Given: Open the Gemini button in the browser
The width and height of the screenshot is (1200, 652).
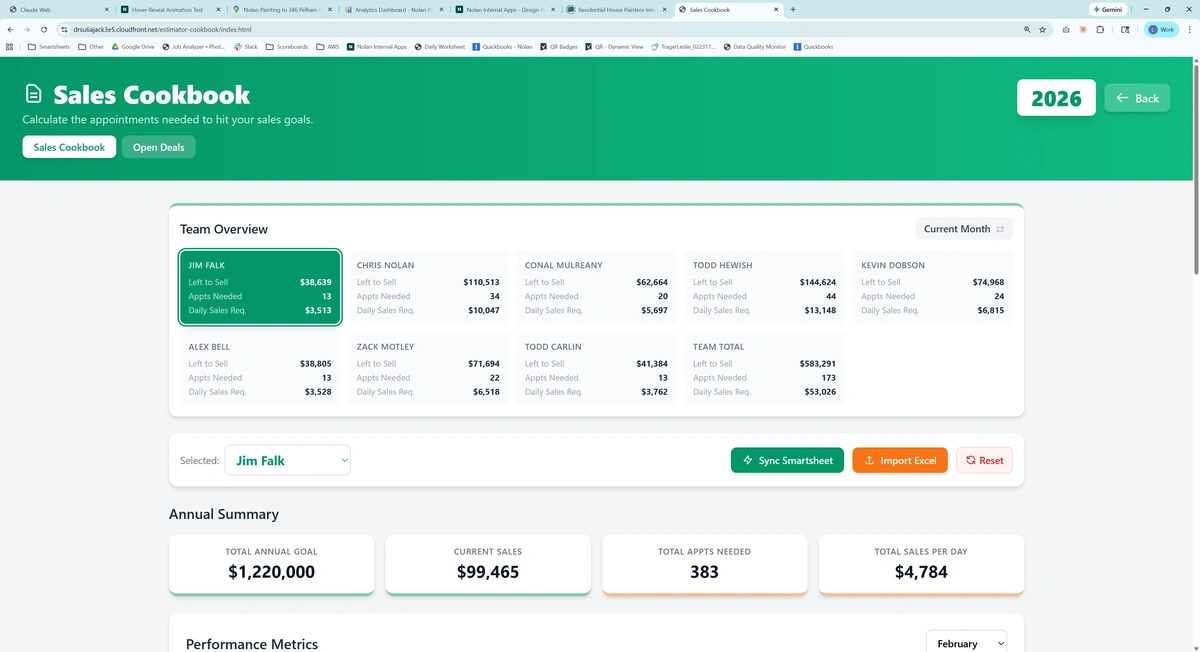Looking at the screenshot, I should pyautogui.click(x=1107, y=9).
